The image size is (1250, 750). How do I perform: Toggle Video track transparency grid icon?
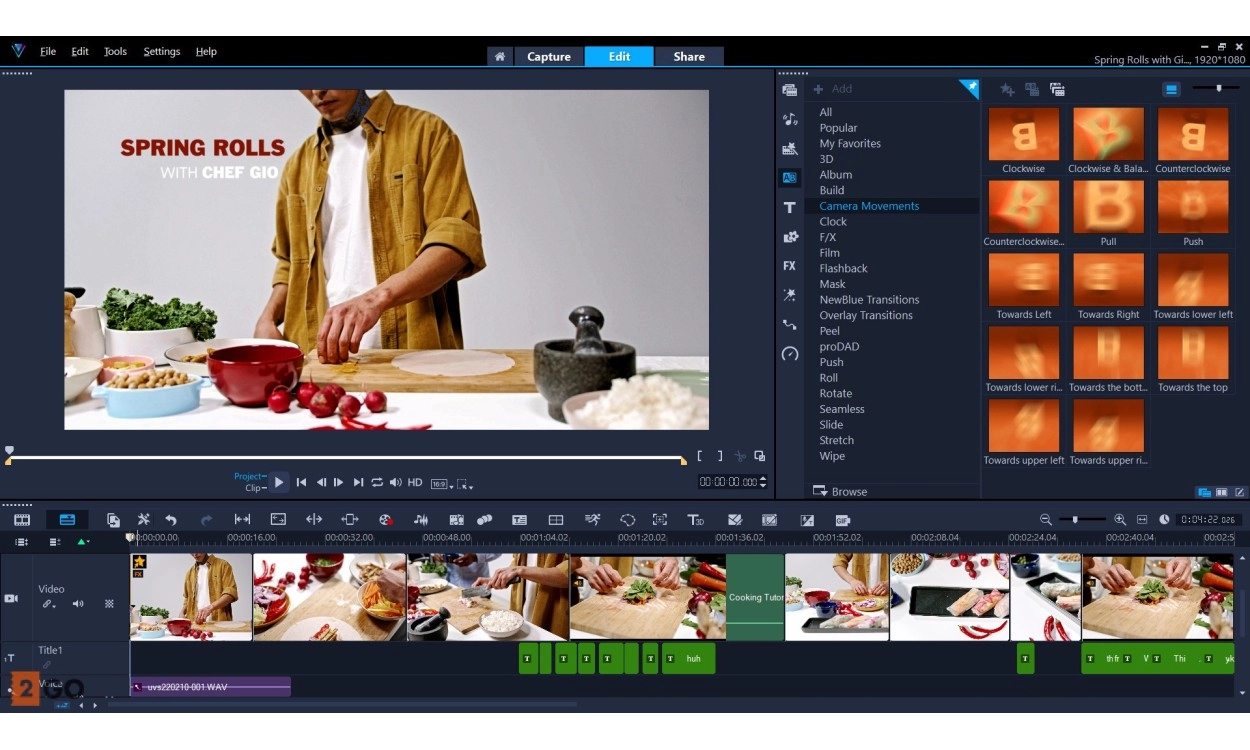pos(110,604)
